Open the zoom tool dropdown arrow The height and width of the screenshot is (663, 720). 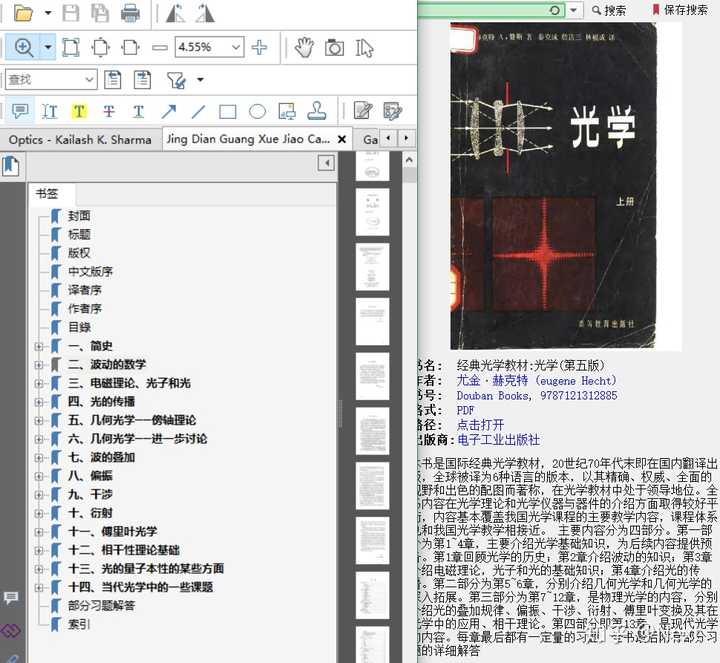48,47
